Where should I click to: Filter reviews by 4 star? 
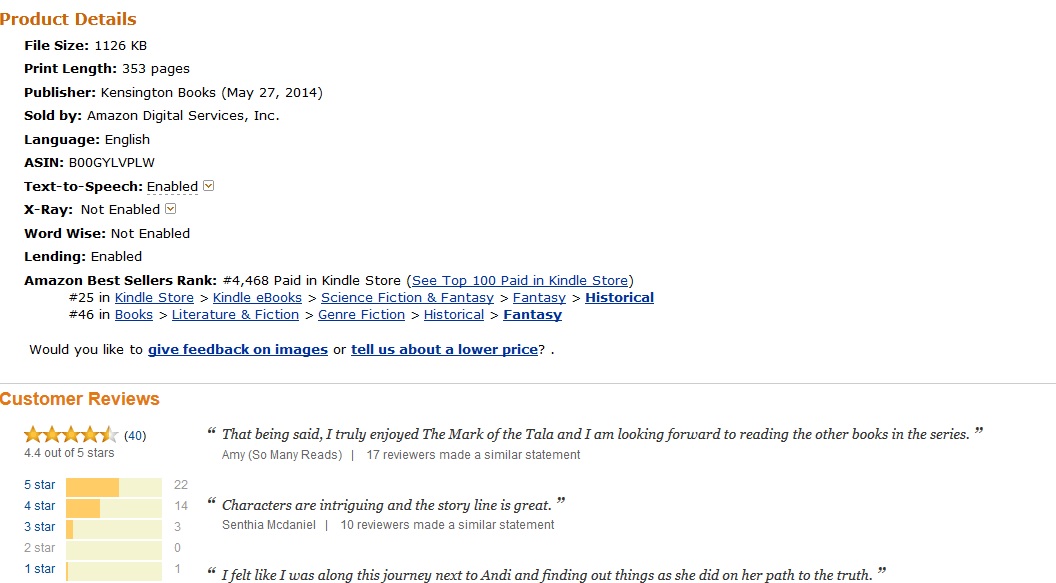tap(40, 506)
